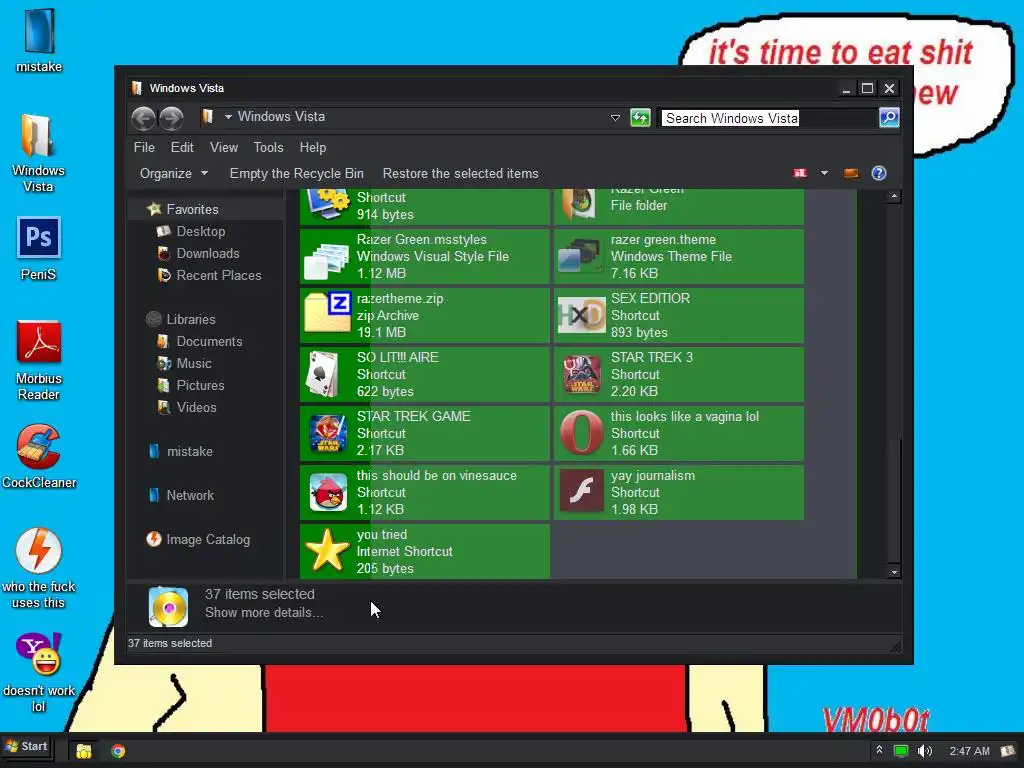Open the Music library
The height and width of the screenshot is (768, 1024).
tap(194, 364)
